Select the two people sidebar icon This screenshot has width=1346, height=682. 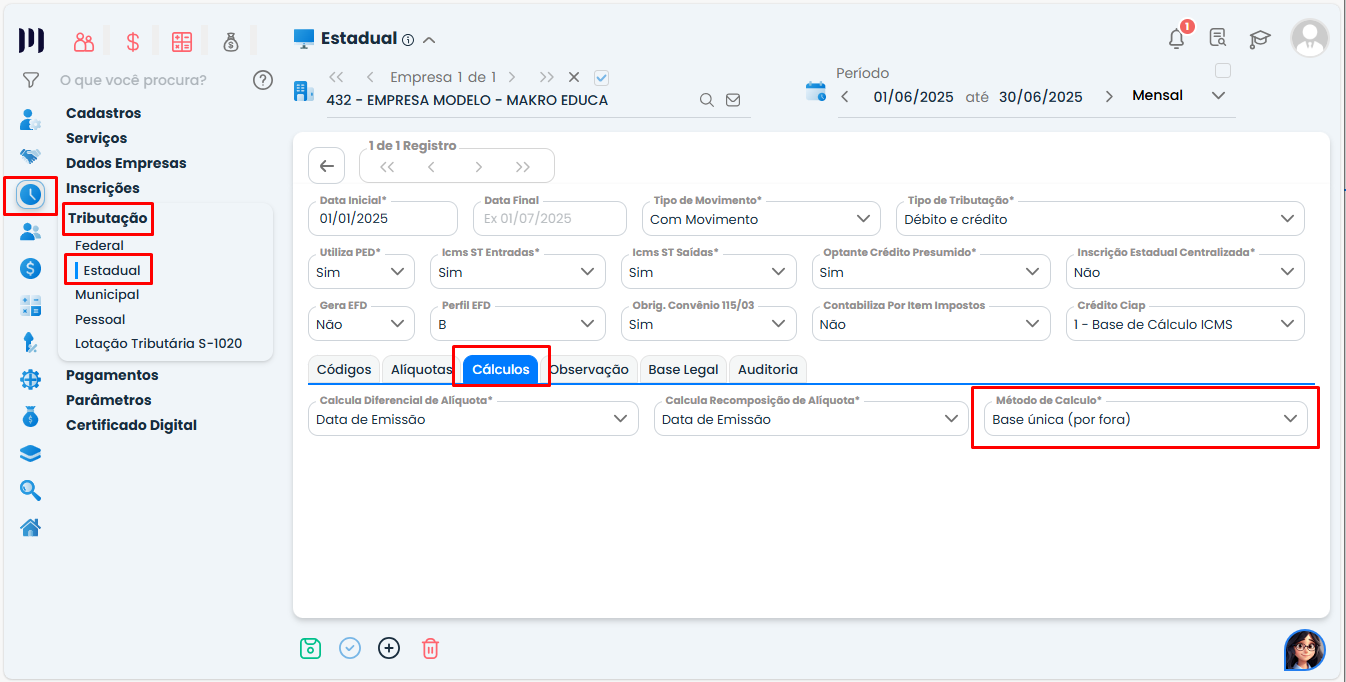tap(31, 232)
